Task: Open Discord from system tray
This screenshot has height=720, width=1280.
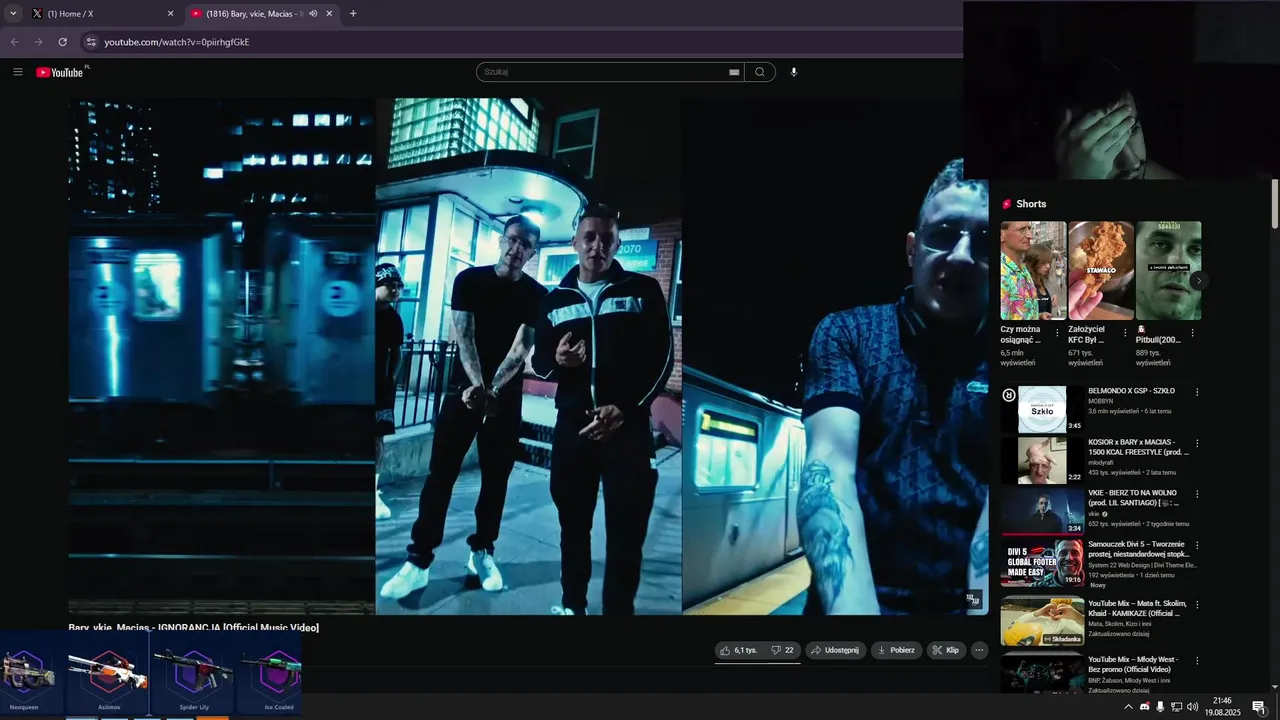Action: pos(1145,707)
